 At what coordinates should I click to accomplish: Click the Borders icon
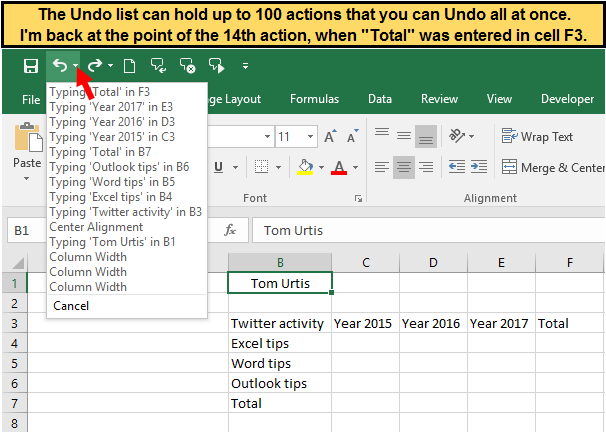coord(261,167)
